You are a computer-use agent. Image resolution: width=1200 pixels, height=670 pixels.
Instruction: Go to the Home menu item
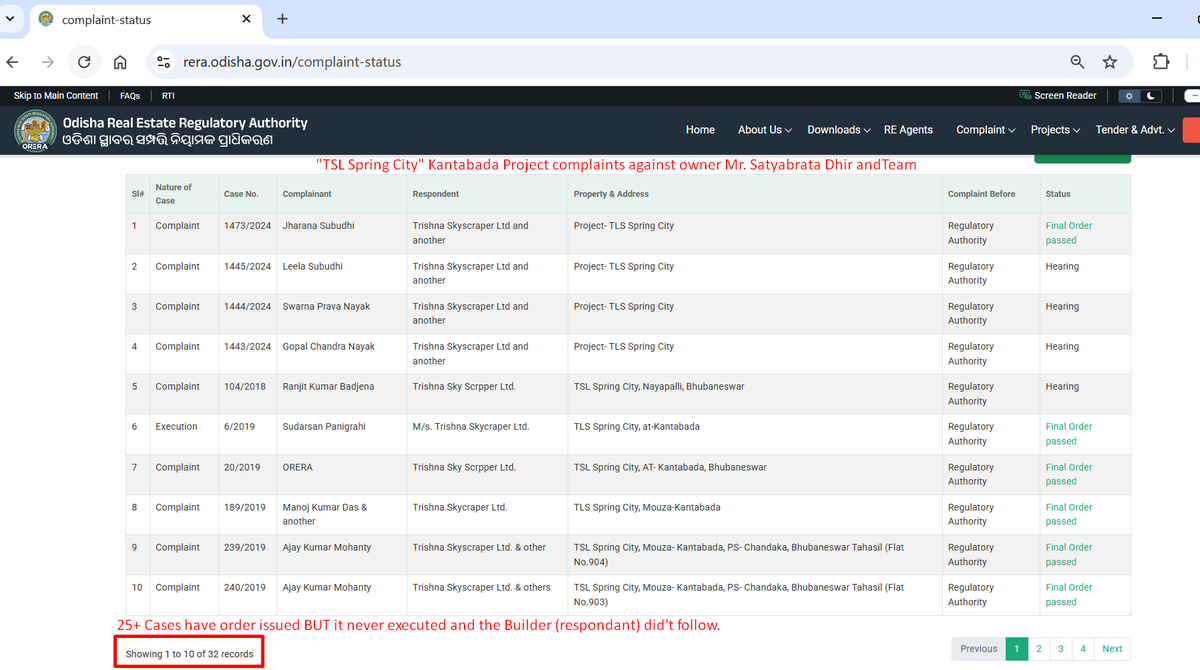pos(700,130)
